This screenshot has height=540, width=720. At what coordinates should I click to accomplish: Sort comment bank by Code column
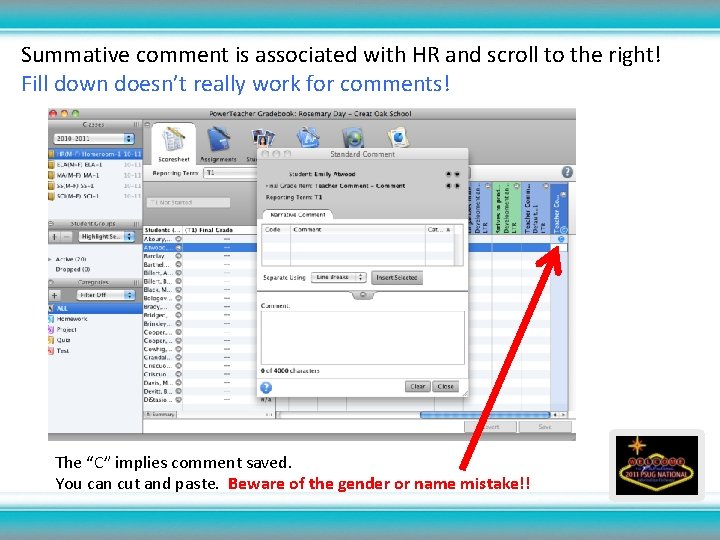pyautogui.click(x=276, y=229)
